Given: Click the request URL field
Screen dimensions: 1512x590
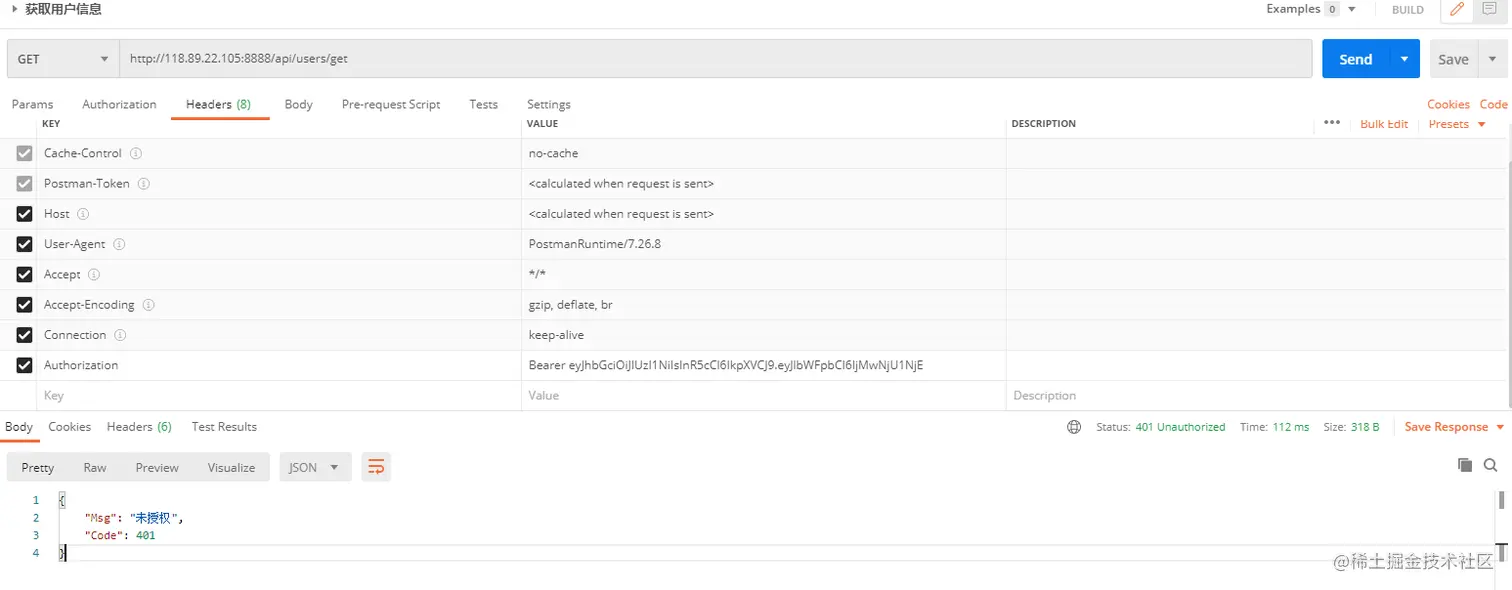Looking at the screenshot, I should pyautogui.click(x=715, y=59).
